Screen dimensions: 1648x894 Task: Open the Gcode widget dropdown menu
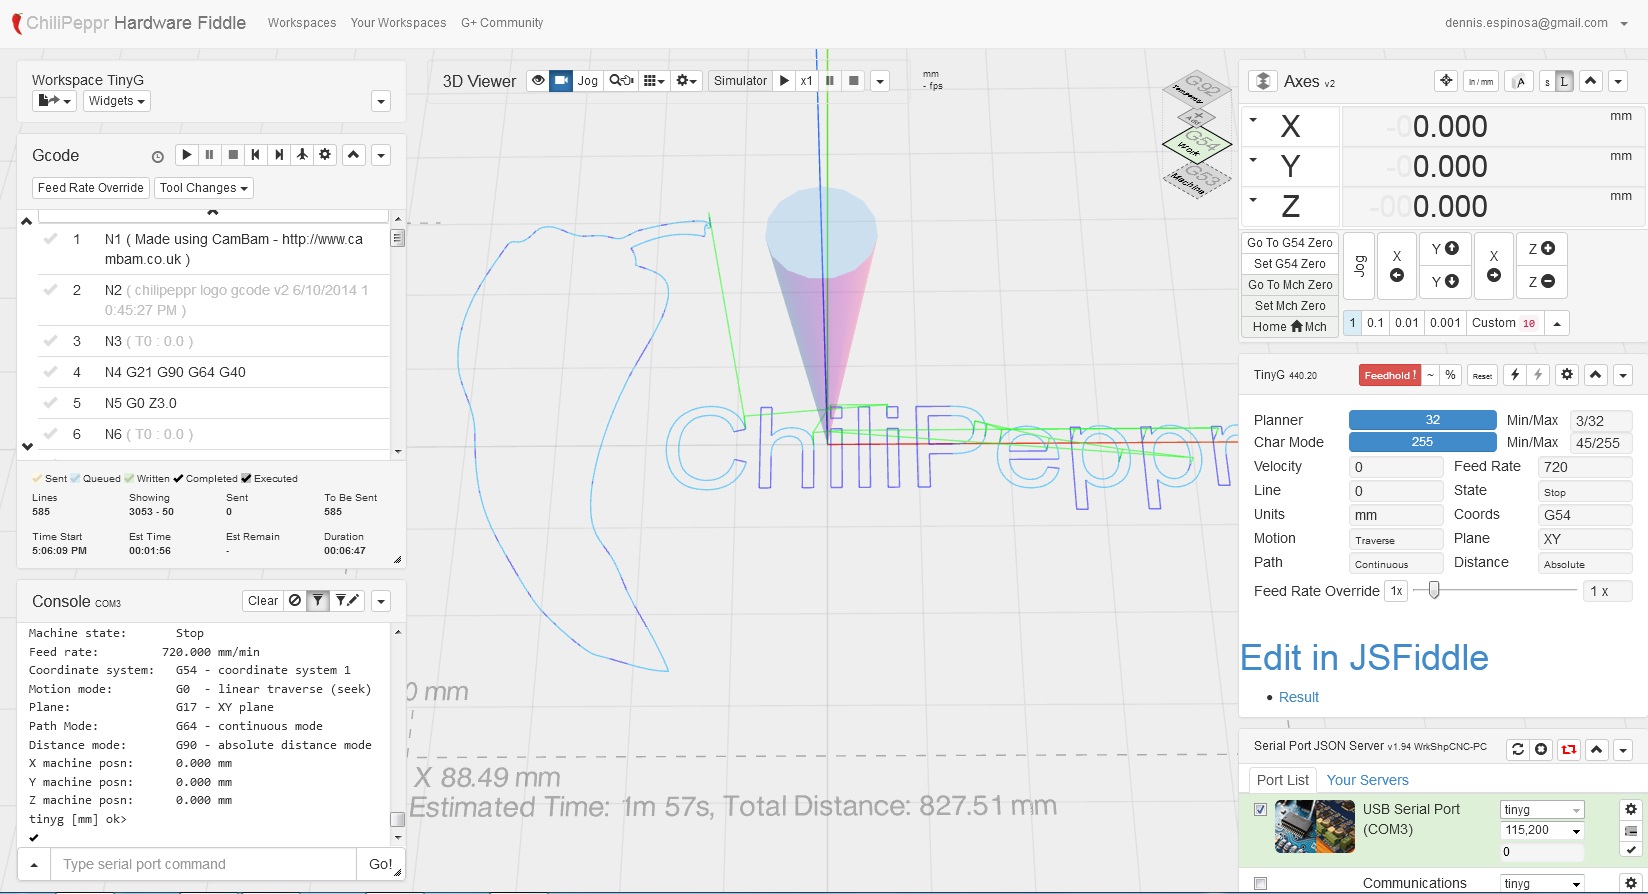(x=381, y=155)
